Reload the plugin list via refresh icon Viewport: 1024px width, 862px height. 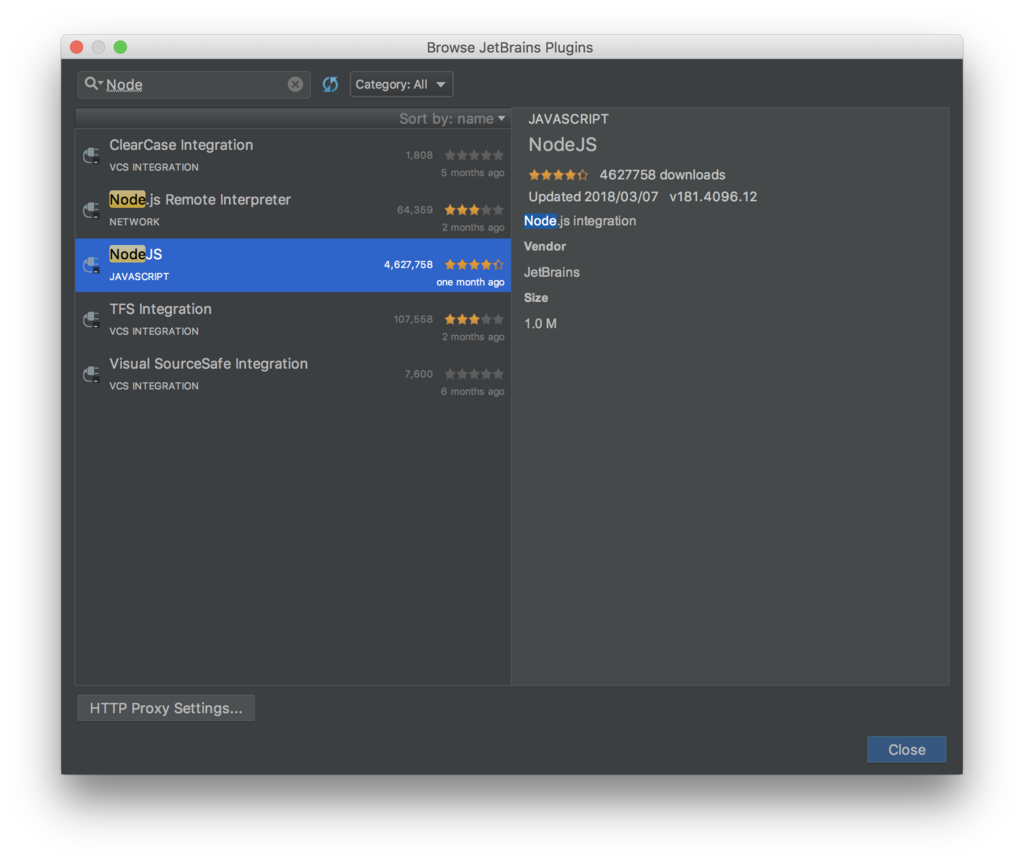click(330, 84)
